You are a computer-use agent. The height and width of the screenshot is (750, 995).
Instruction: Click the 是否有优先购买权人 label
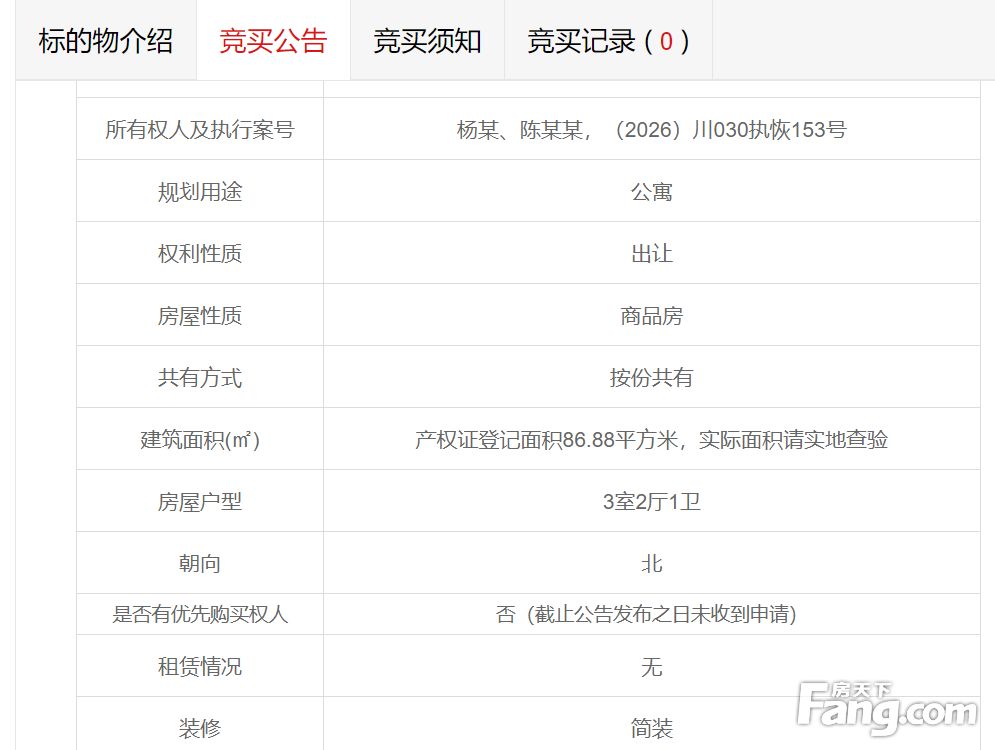(x=200, y=614)
